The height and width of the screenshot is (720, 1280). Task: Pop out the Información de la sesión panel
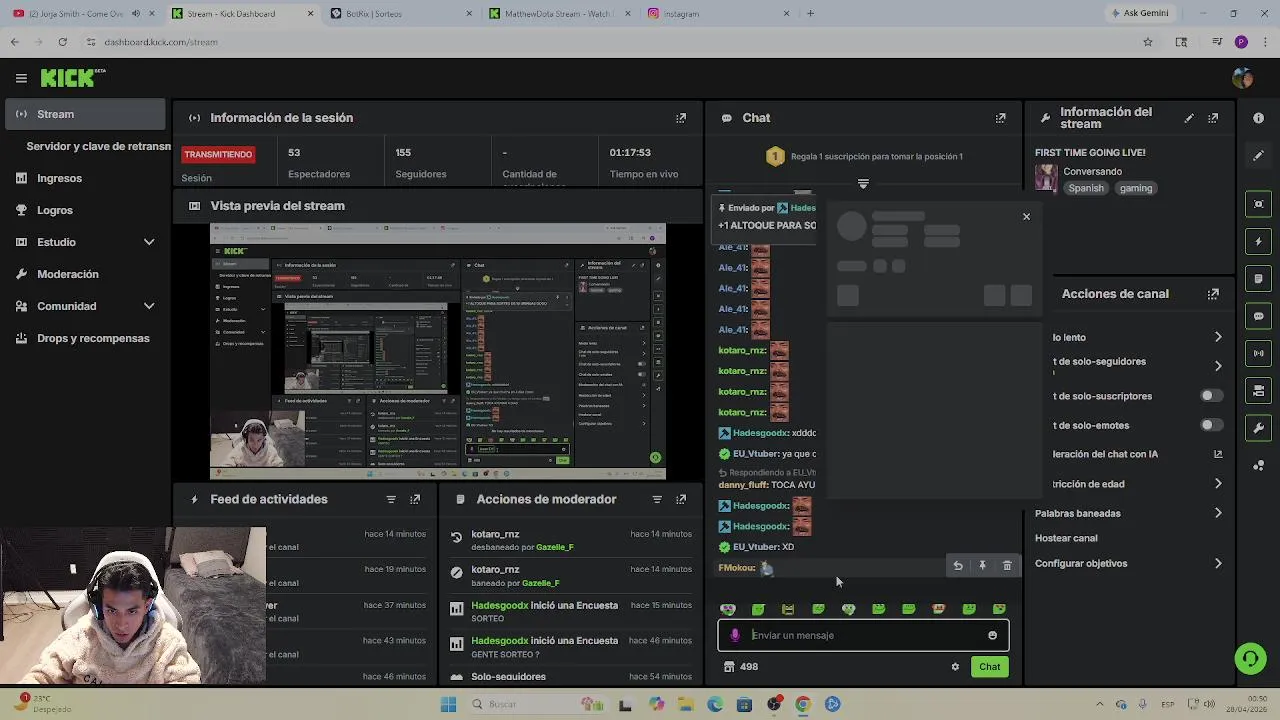click(681, 118)
